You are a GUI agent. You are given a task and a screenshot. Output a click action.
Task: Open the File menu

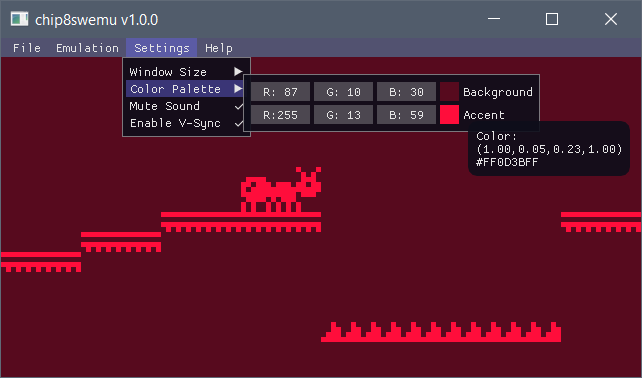(x=27, y=48)
